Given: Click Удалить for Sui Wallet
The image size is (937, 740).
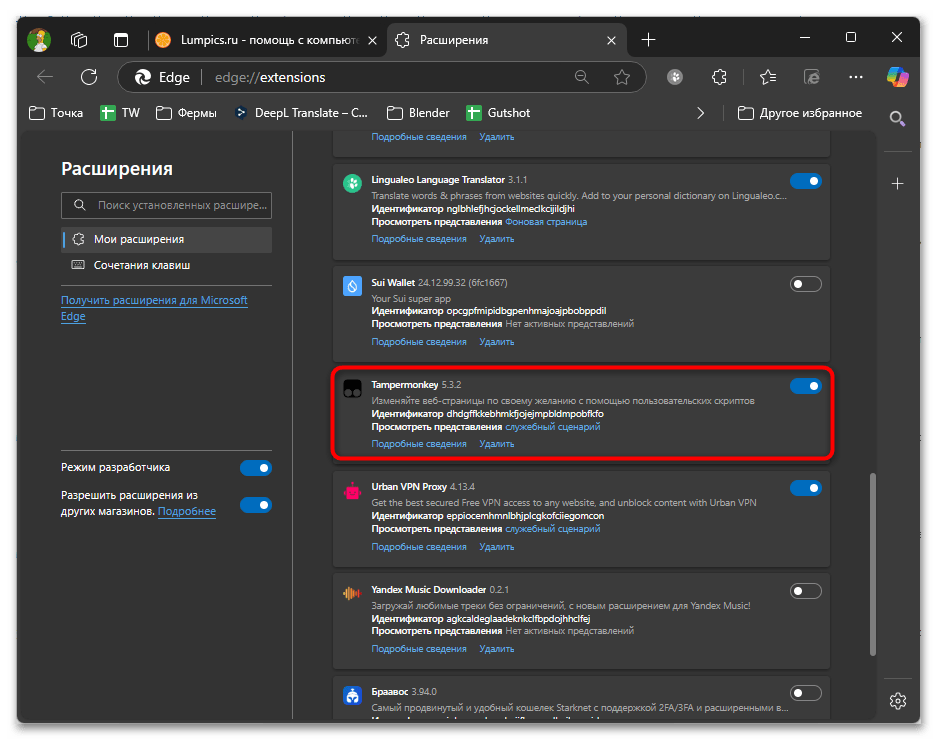Looking at the screenshot, I should 497,342.
